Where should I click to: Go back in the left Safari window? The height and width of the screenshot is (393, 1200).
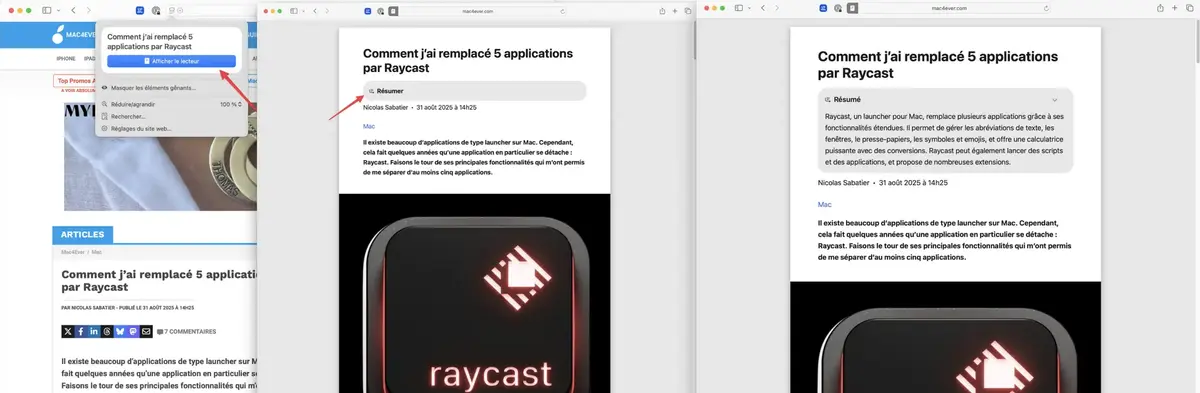point(73,10)
